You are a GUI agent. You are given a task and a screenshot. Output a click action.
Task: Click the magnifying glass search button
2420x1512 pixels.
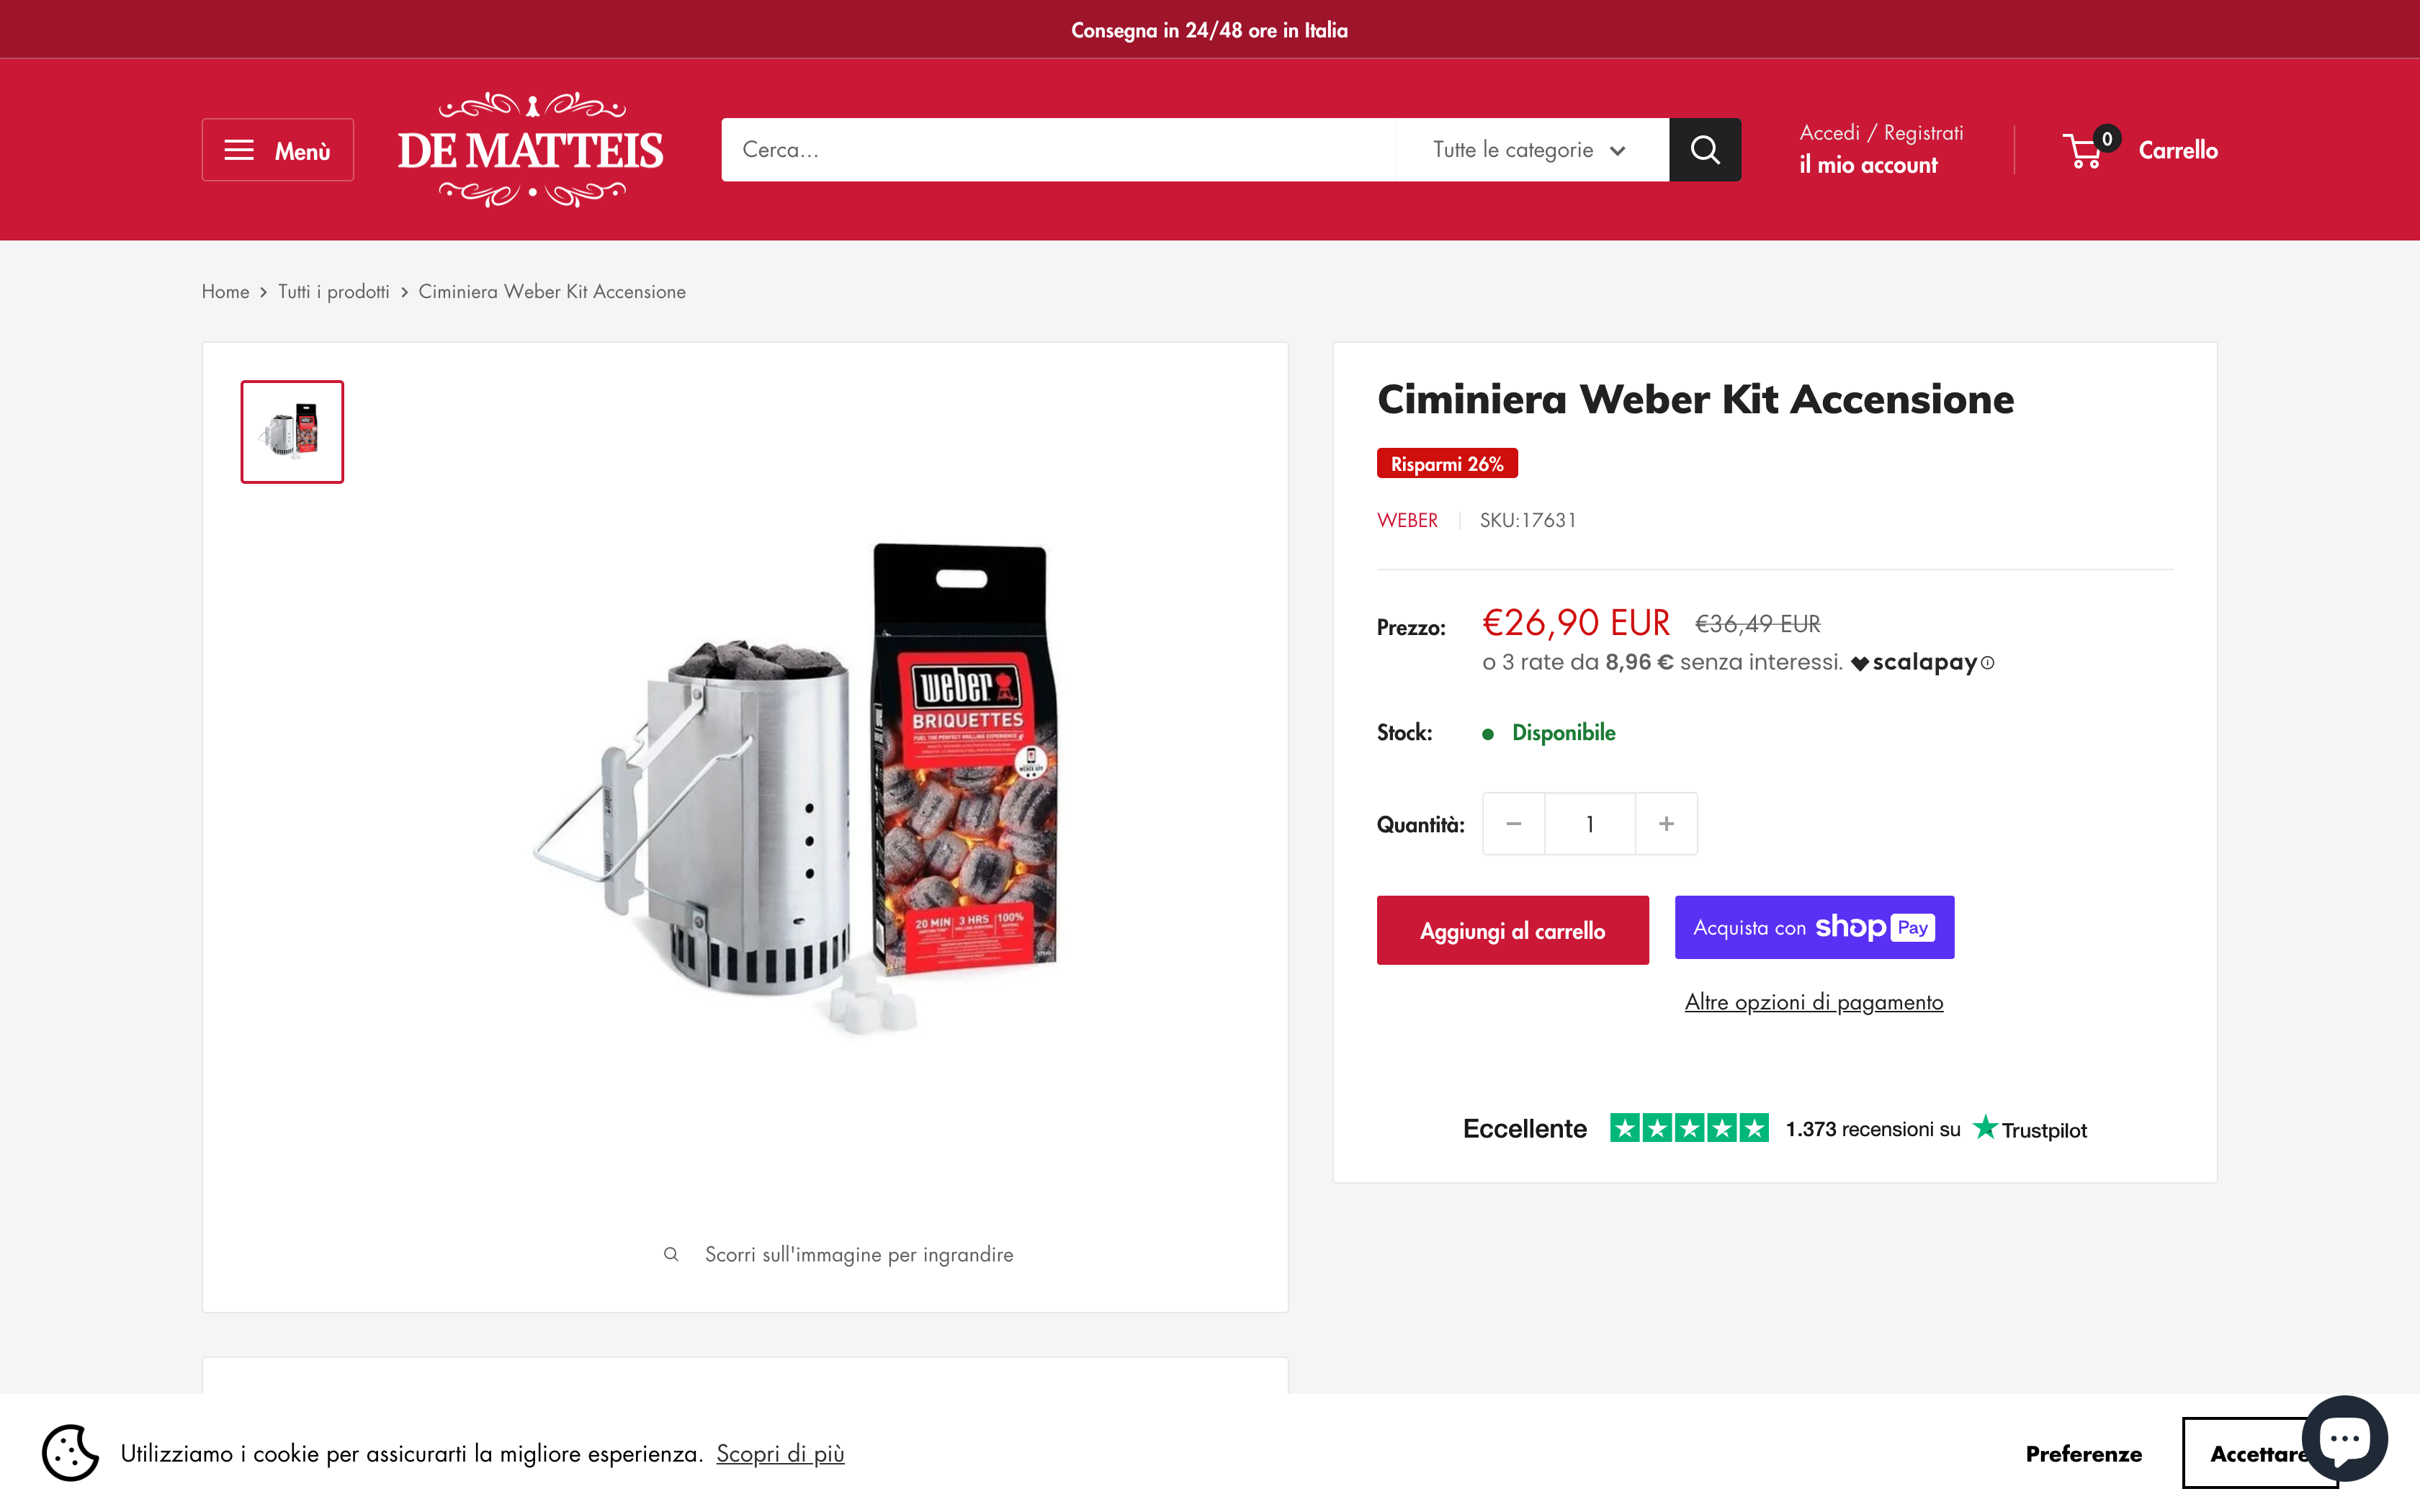coord(1705,150)
